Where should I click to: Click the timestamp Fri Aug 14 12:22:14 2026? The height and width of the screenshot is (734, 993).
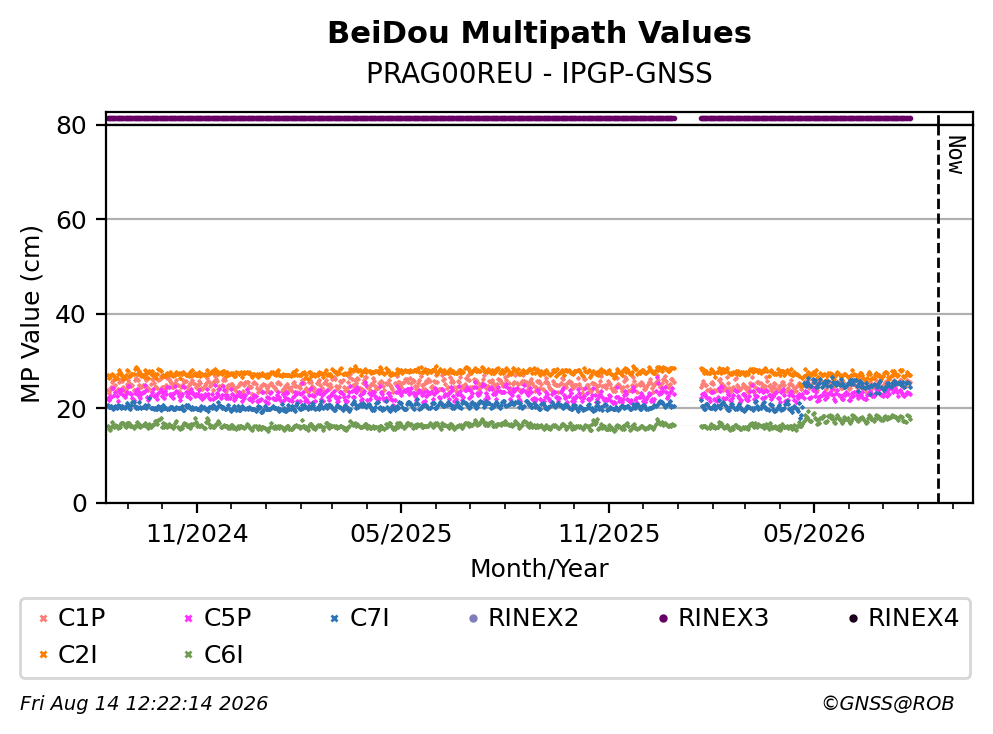[x=144, y=704]
